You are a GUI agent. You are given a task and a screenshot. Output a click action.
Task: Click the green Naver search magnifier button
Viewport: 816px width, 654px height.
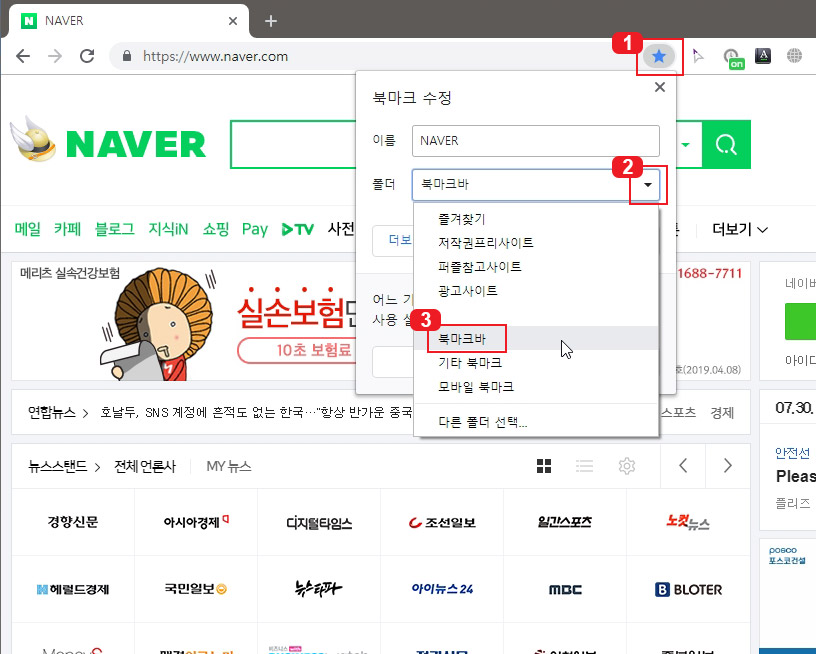click(x=726, y=144)
